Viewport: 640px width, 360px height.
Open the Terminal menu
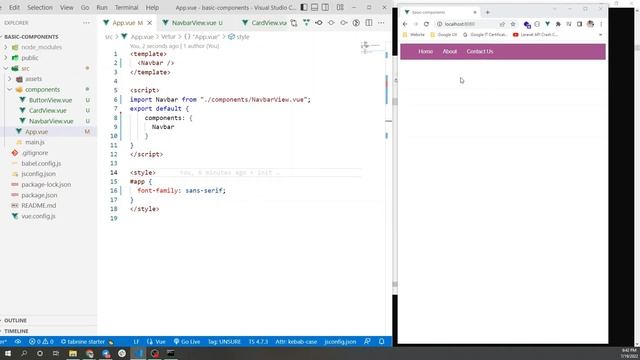click(x=127, y=7)
